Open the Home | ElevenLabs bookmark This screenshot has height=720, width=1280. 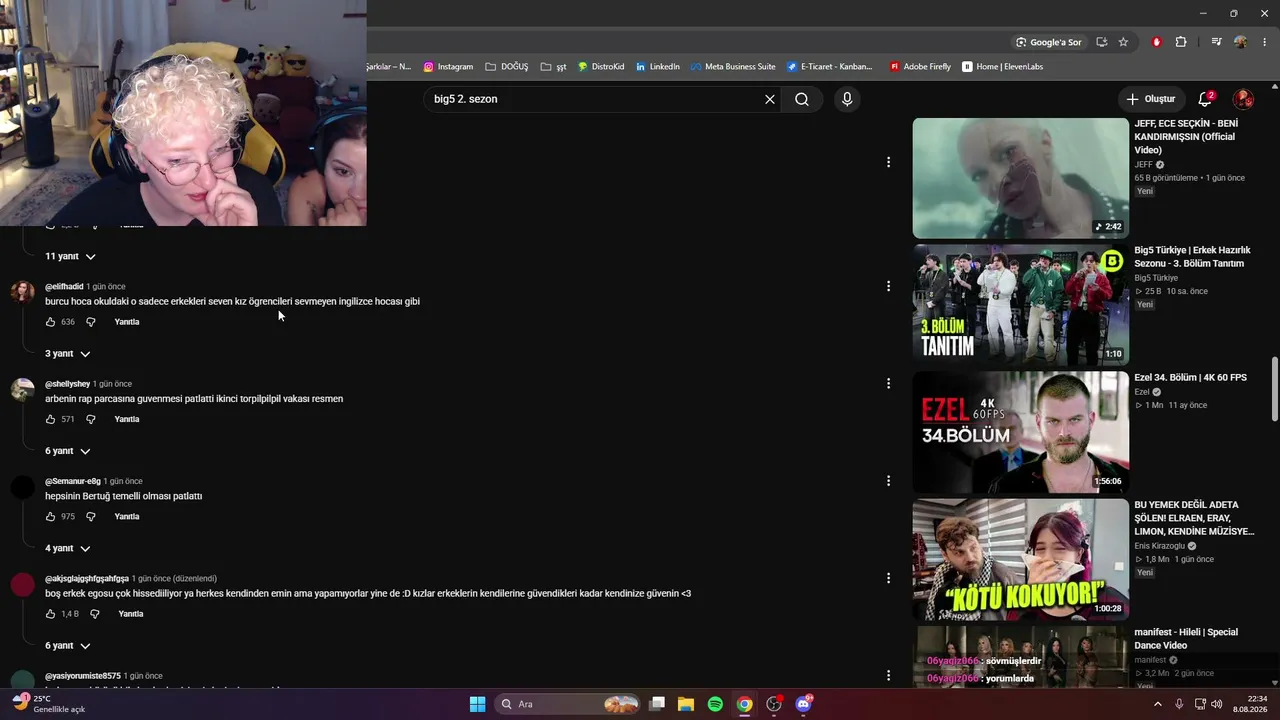coord(1002,67)
